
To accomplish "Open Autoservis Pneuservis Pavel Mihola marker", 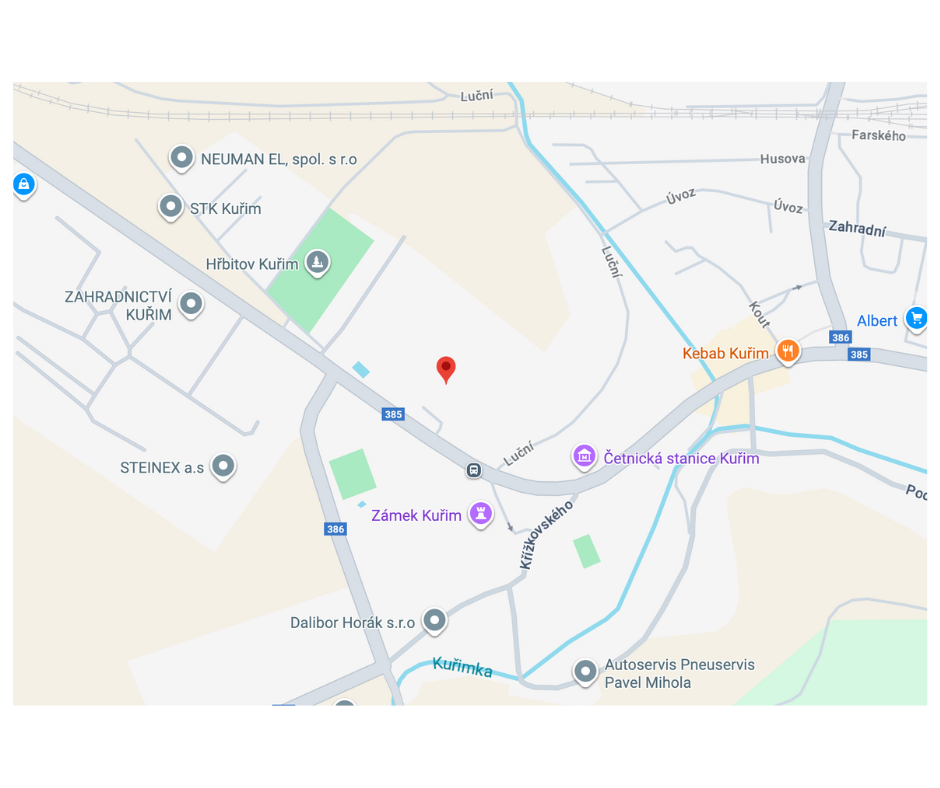I will (x=585, y=672).
